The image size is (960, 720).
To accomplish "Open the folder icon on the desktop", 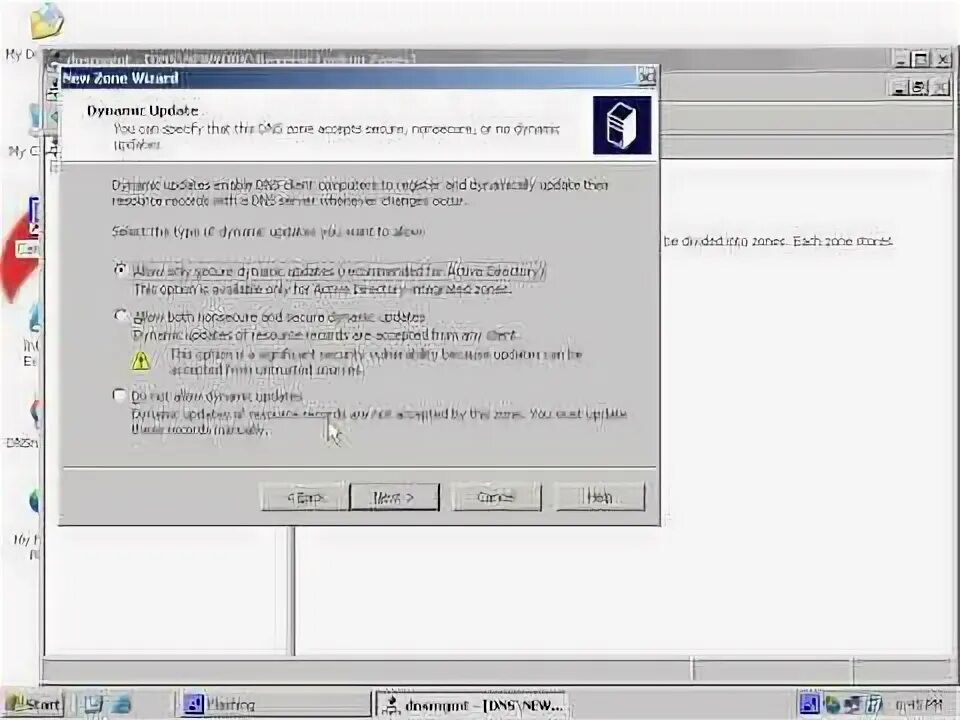I will point(47,21).
